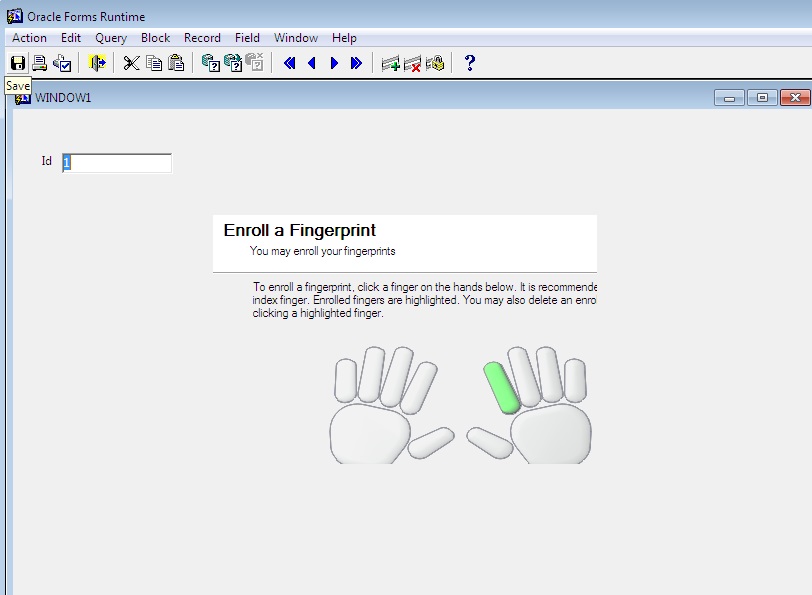Click the Paste clipboard icon
Viewport: 812px width, 595px height.
(176, 63)
